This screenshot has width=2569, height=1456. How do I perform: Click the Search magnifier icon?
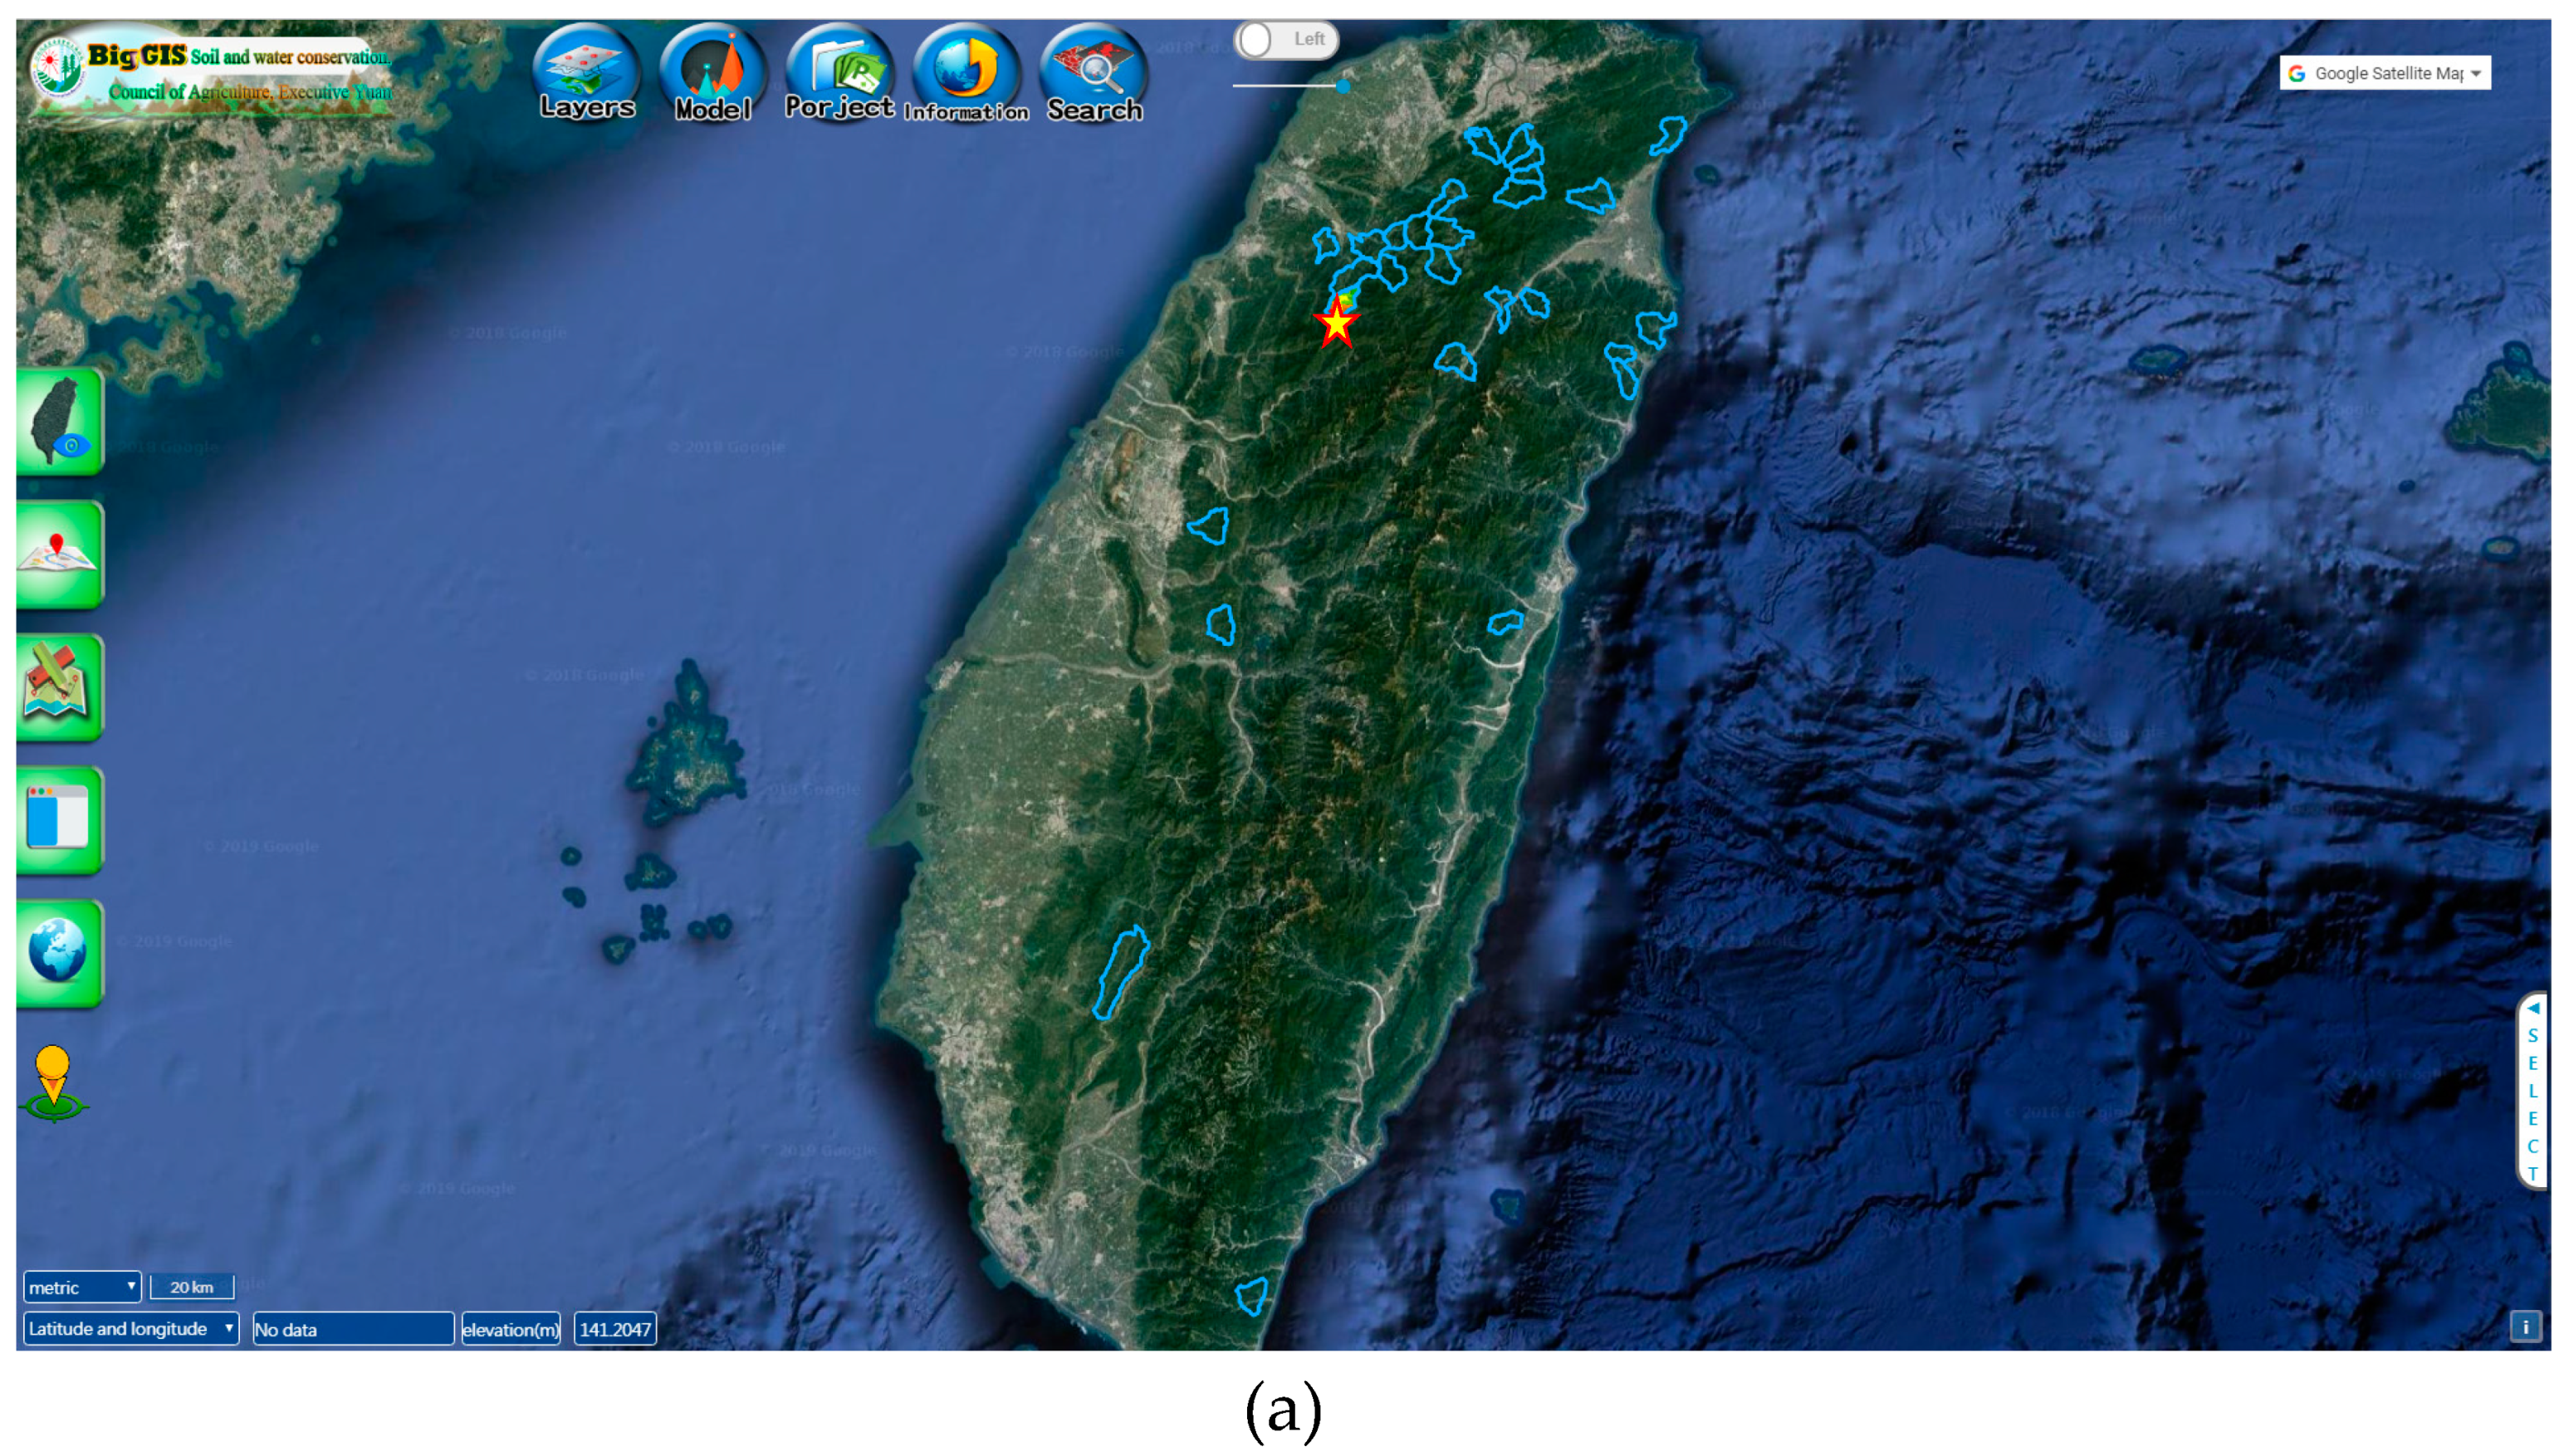click(x=1093, y=71)
